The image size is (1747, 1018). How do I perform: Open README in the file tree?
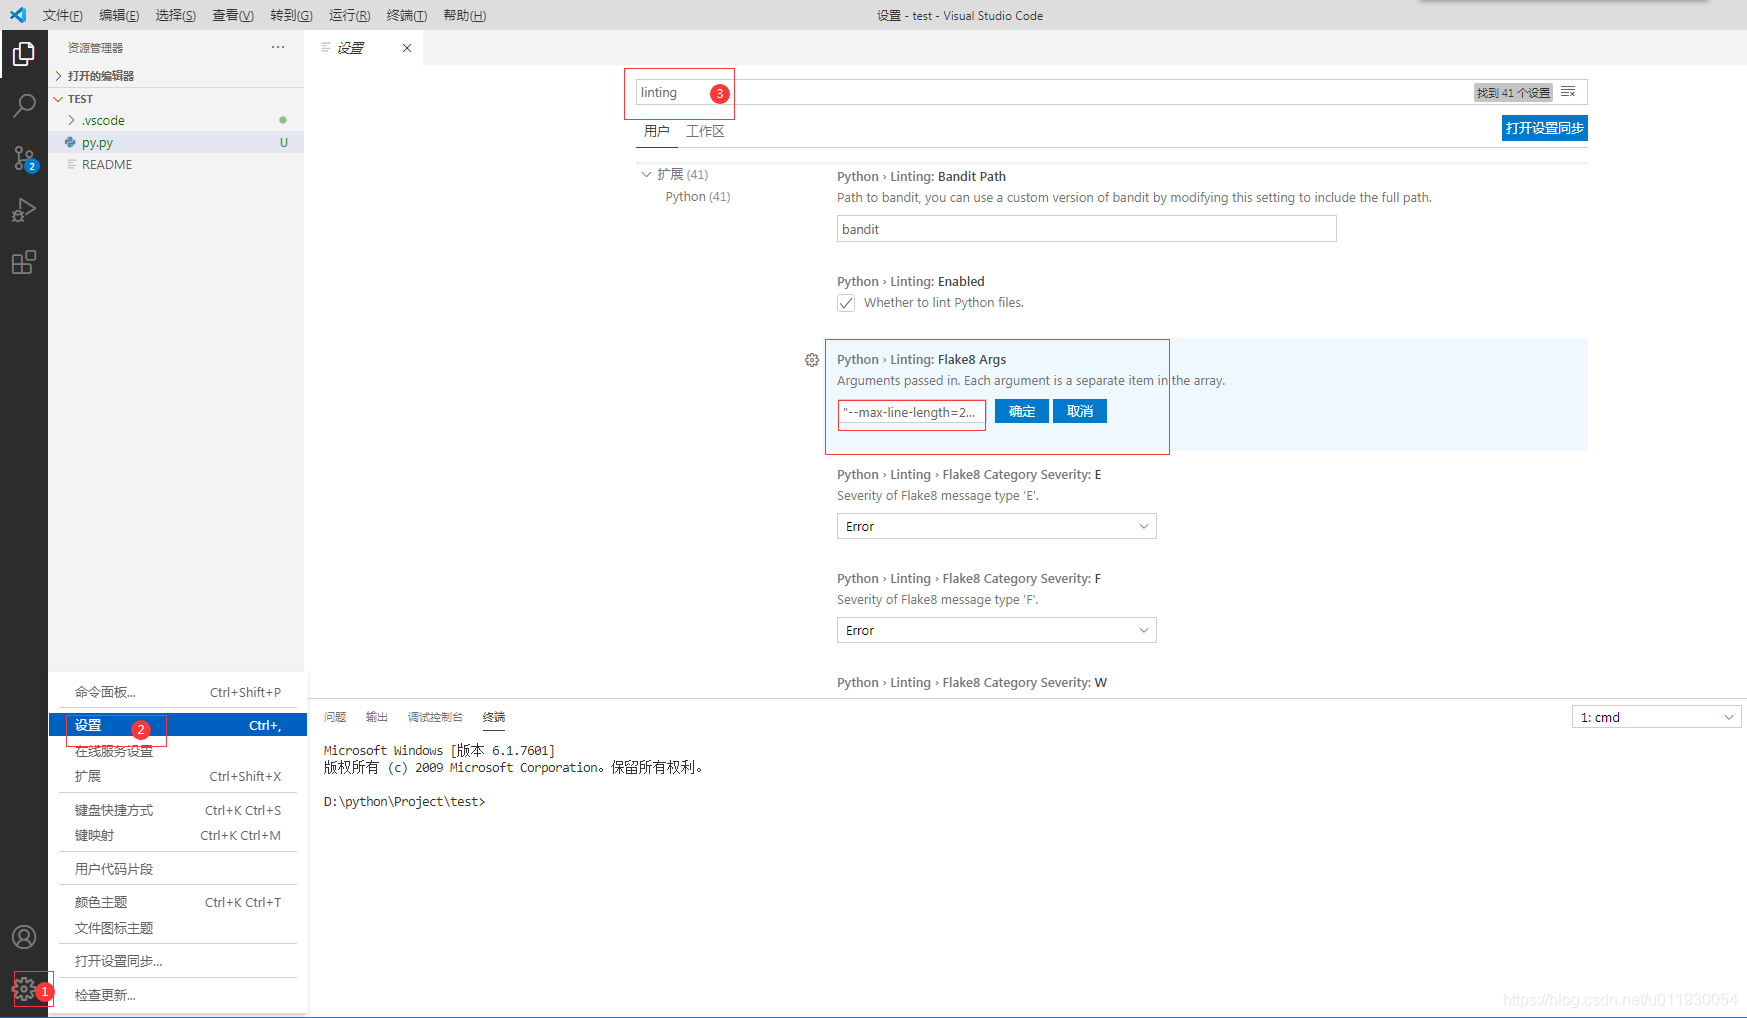[176, 164]
